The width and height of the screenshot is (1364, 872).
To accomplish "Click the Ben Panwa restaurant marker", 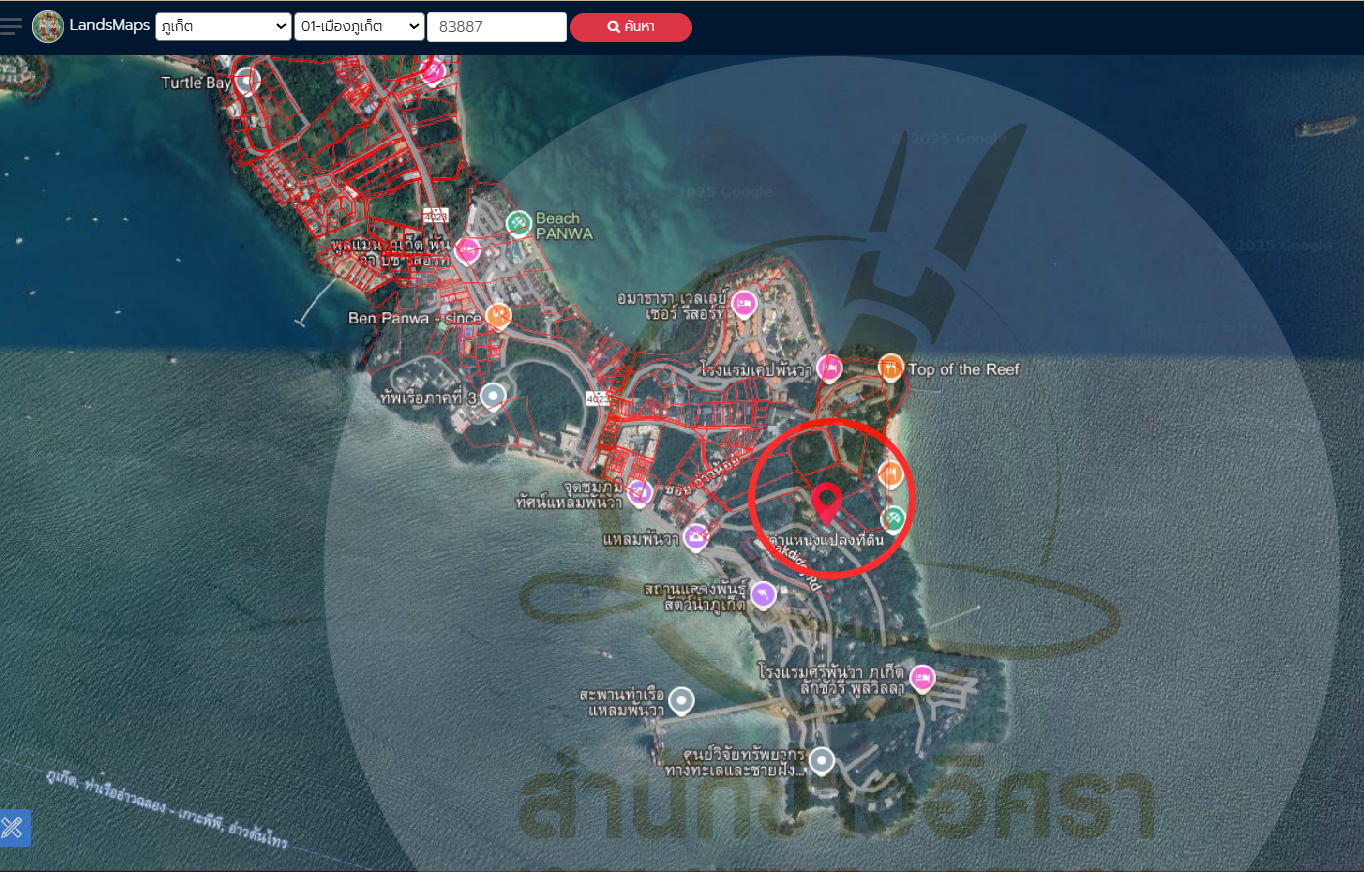I will click(x=498, y=317).
